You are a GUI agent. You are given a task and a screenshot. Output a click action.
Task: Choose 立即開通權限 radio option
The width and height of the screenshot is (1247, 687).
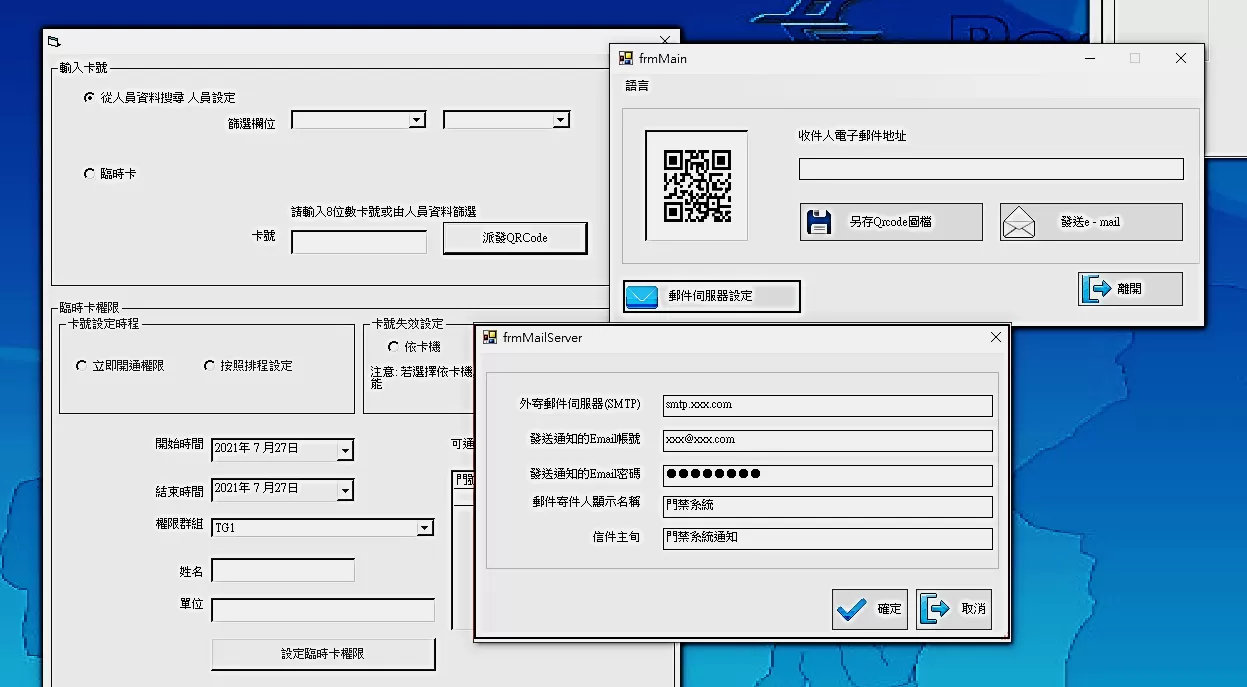click(81, 366)
